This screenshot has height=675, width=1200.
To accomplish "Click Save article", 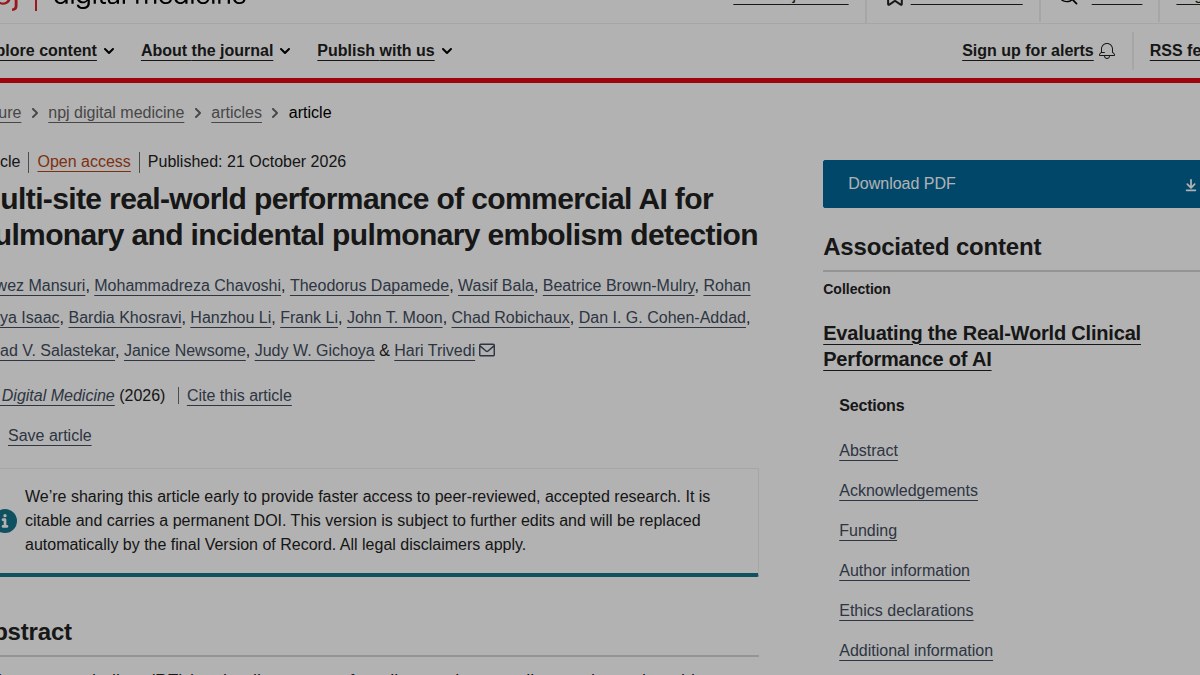I will pyautogui.click(x=50, y=436).
